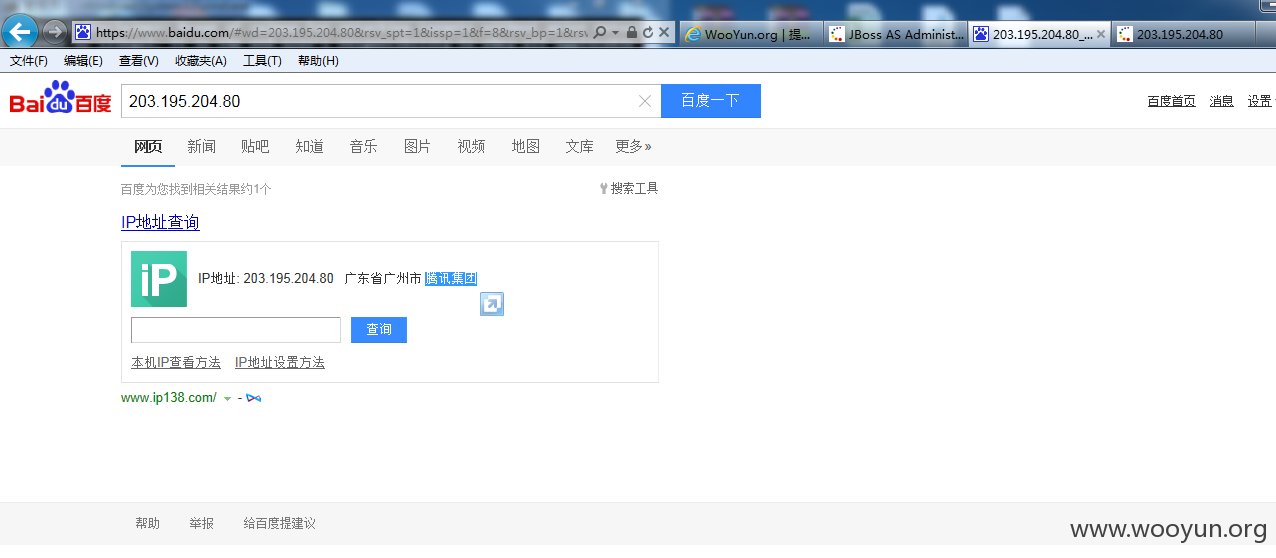Click the green iP logo thumbnail
This screenshot has width=1276, height=558.
pos(159,279)
